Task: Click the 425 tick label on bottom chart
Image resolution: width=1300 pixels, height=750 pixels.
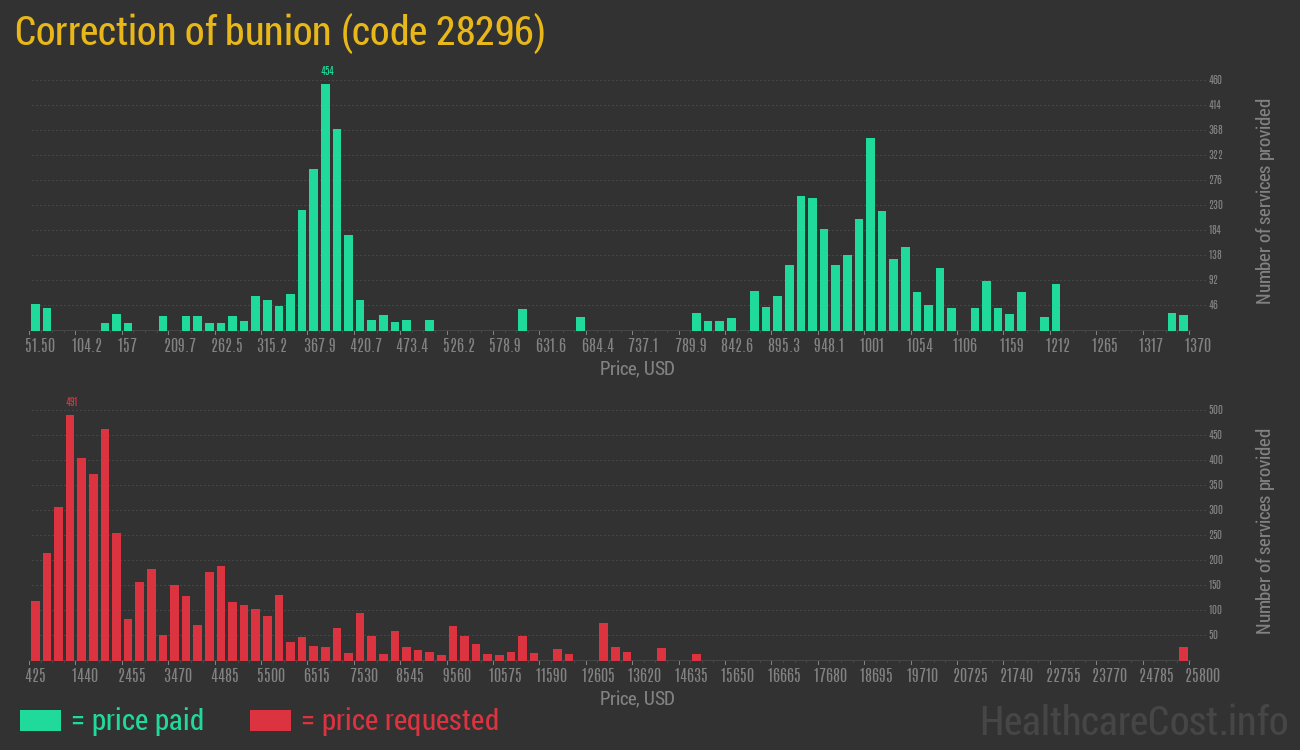Action: (36, 676)
